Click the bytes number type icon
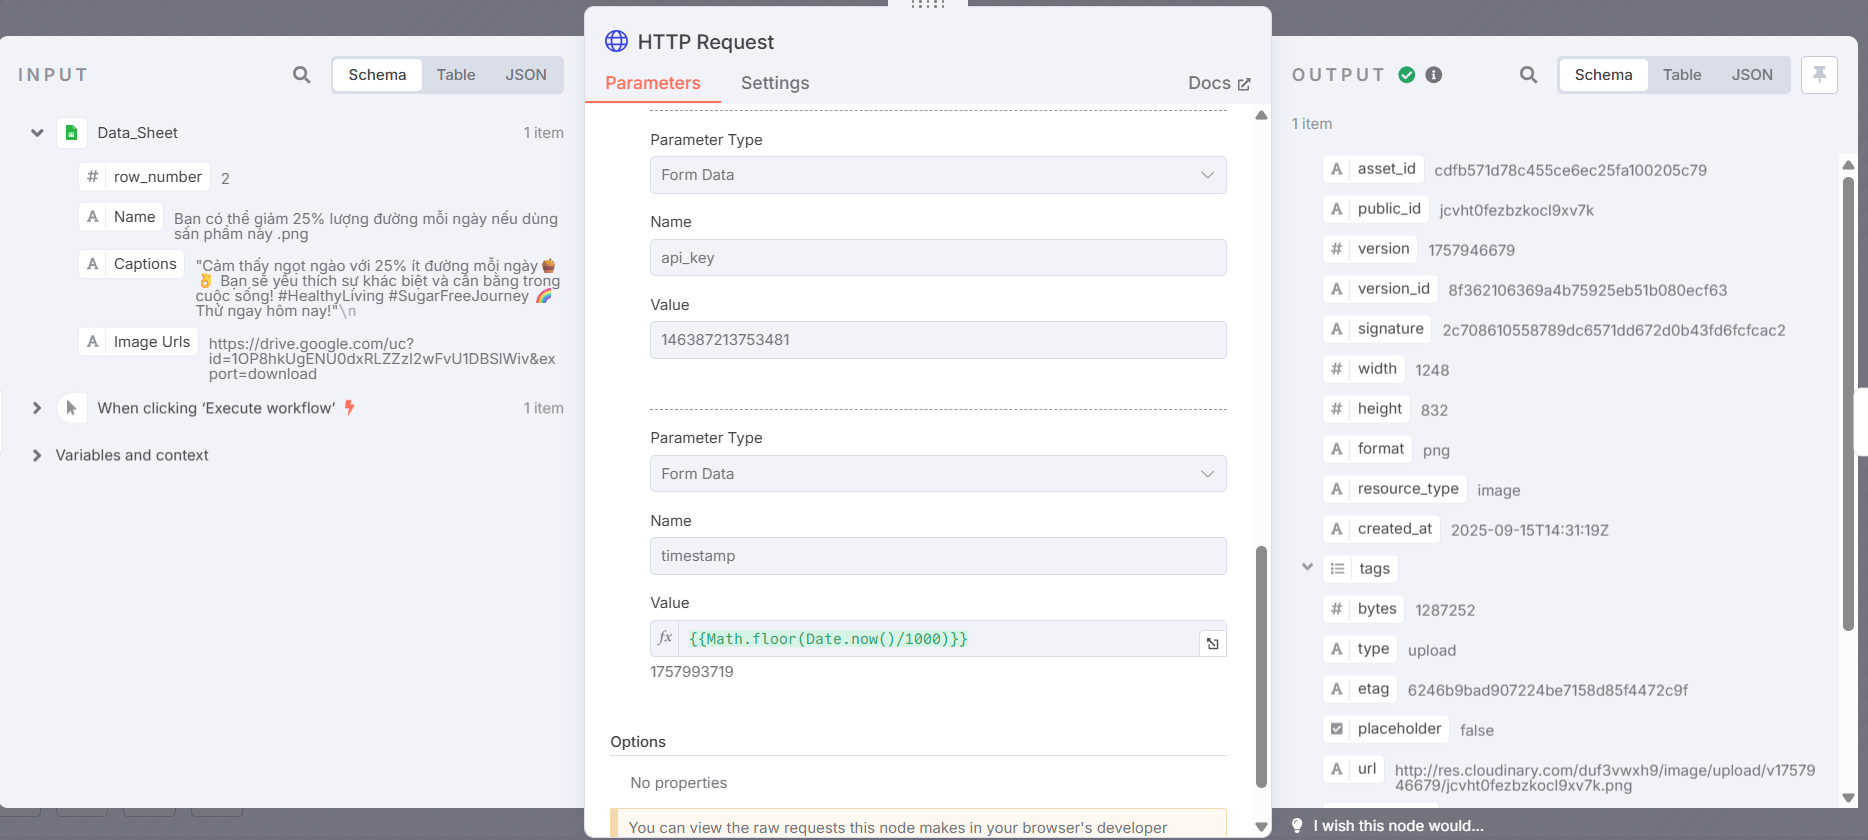The height and width of the screenshot is (840, 1868). [1336, 609]
